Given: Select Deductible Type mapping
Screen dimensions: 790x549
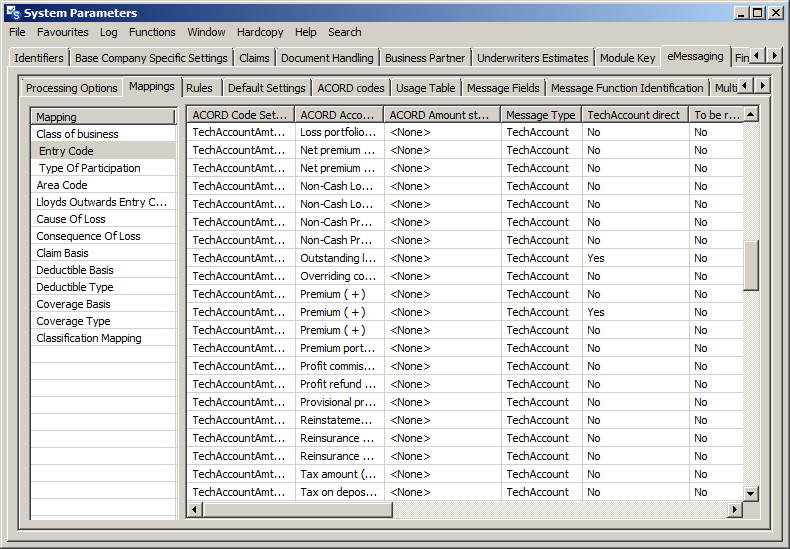Looking at the screenshot, I should 103,287.
